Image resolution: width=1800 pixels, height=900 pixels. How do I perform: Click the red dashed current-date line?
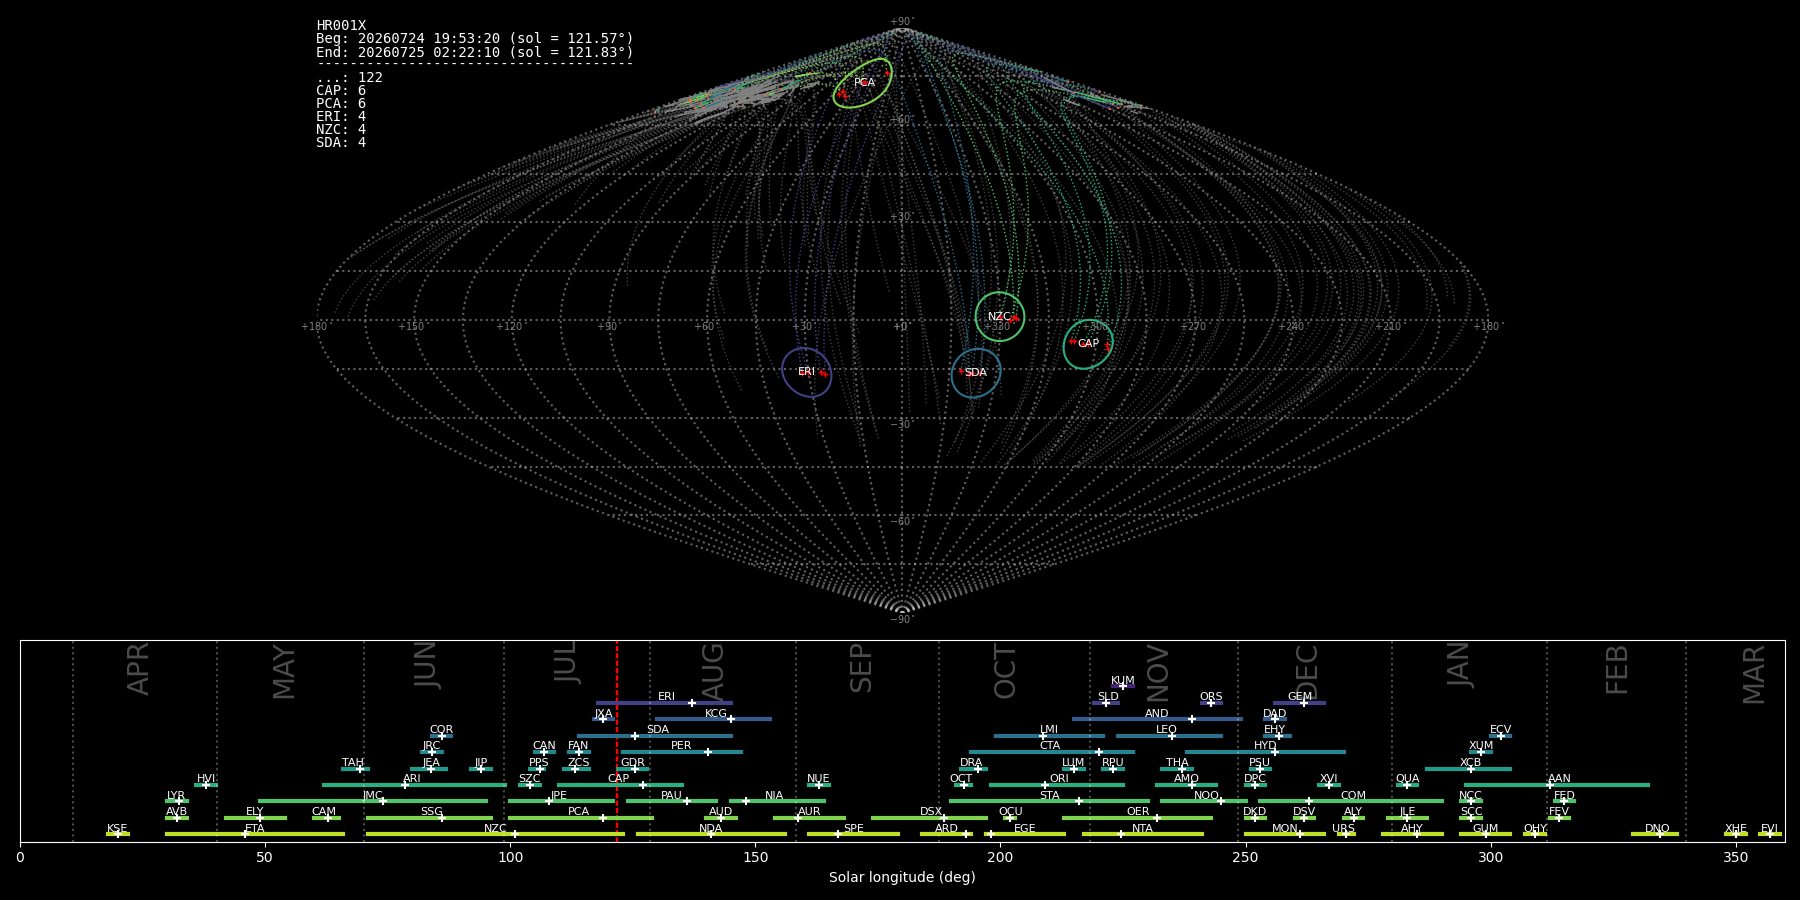pos(617,741)
